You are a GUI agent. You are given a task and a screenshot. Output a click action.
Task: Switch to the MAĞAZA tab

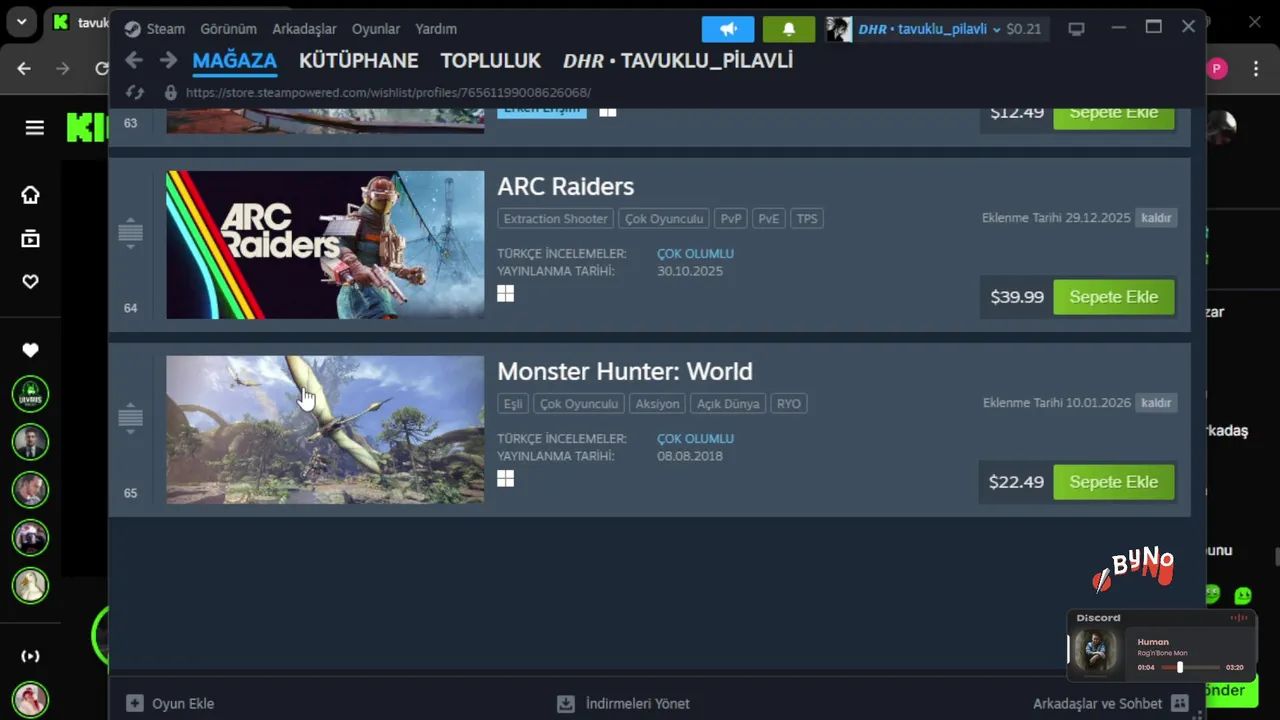(x=234, y=61)
